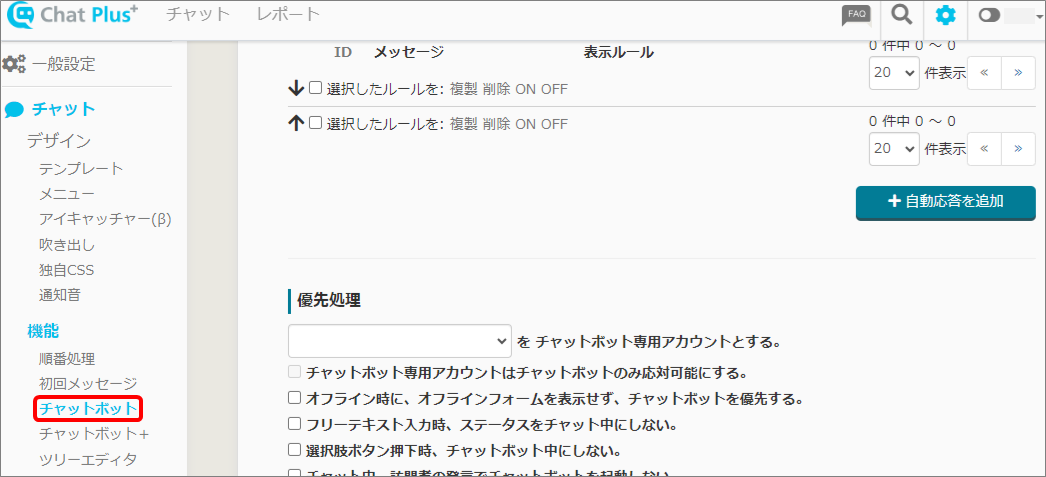Click the down arrow icon beside rule selection
Viewport: 1046px width, 477px height.
click(x=295, y=89)
